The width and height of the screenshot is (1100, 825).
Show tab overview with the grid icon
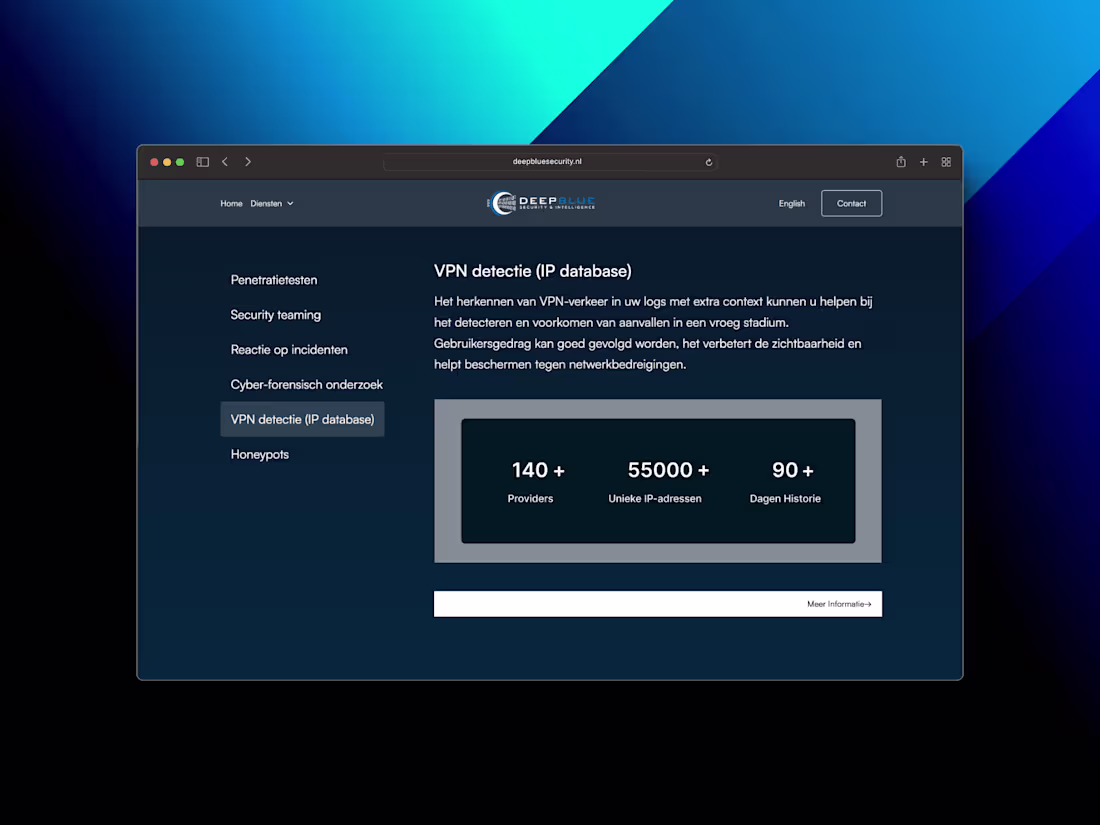945,161
